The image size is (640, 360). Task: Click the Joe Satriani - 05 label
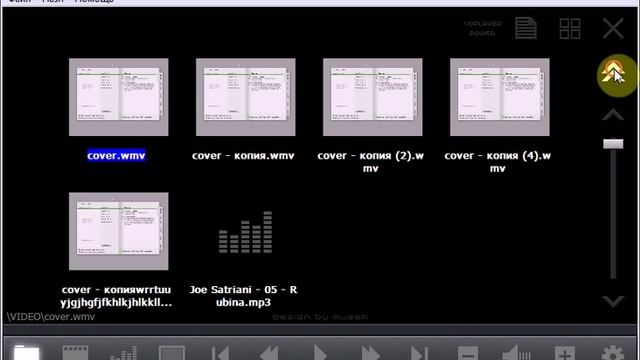point(243,296)
